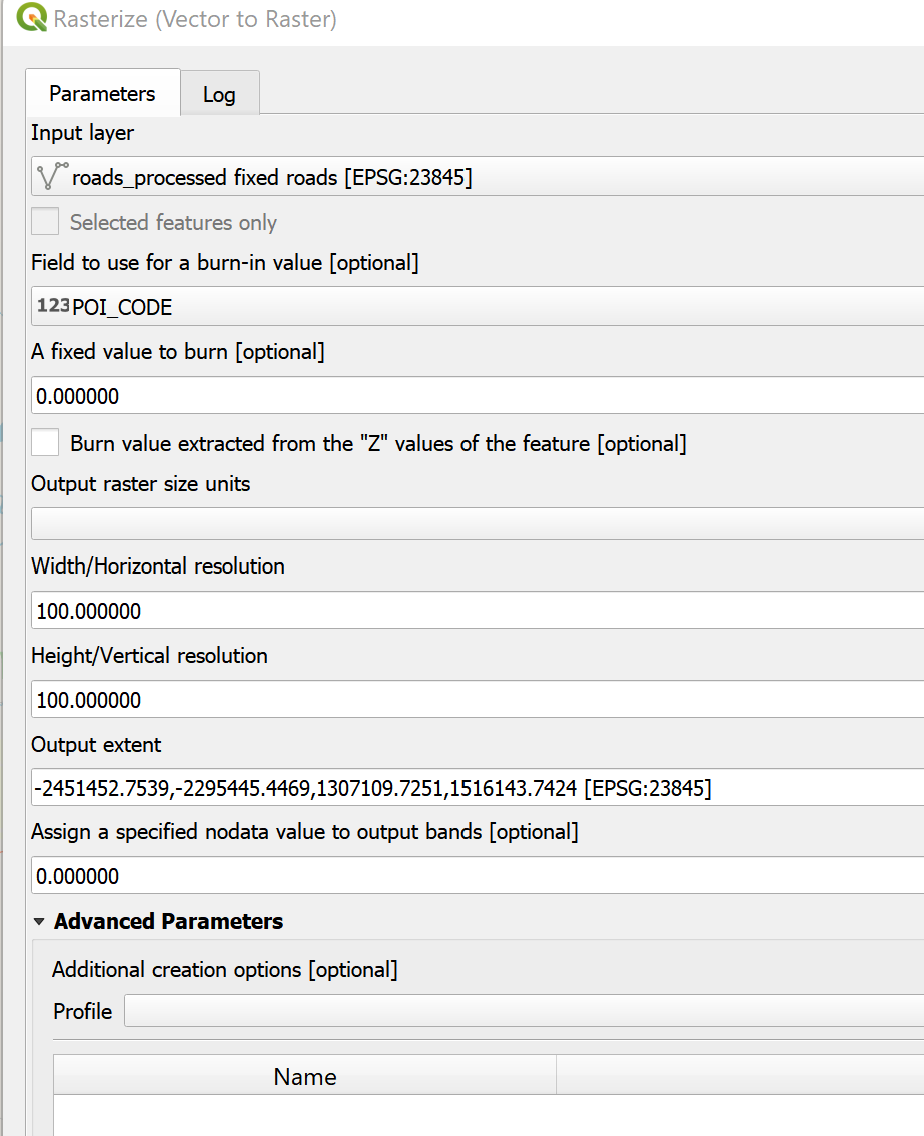Collapse the Advanced Parameters section
The image size is (924, 1136).
(39, 921)
